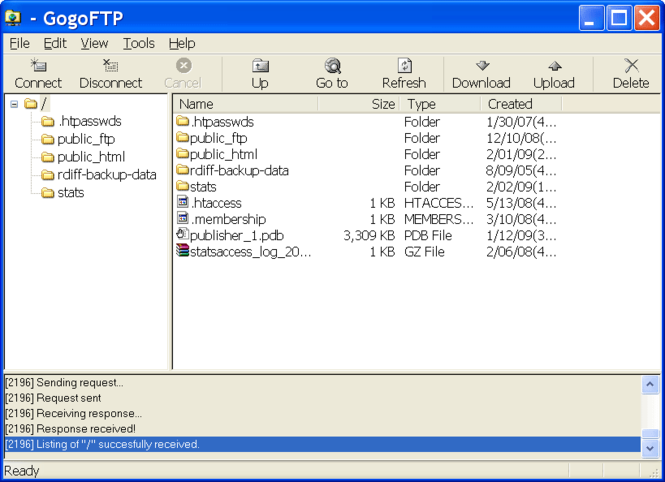This screenshot has height=482, width=665.
Task: Click the Upload toolbar icon
Action: pyautogui.click(x=554, y=66)
